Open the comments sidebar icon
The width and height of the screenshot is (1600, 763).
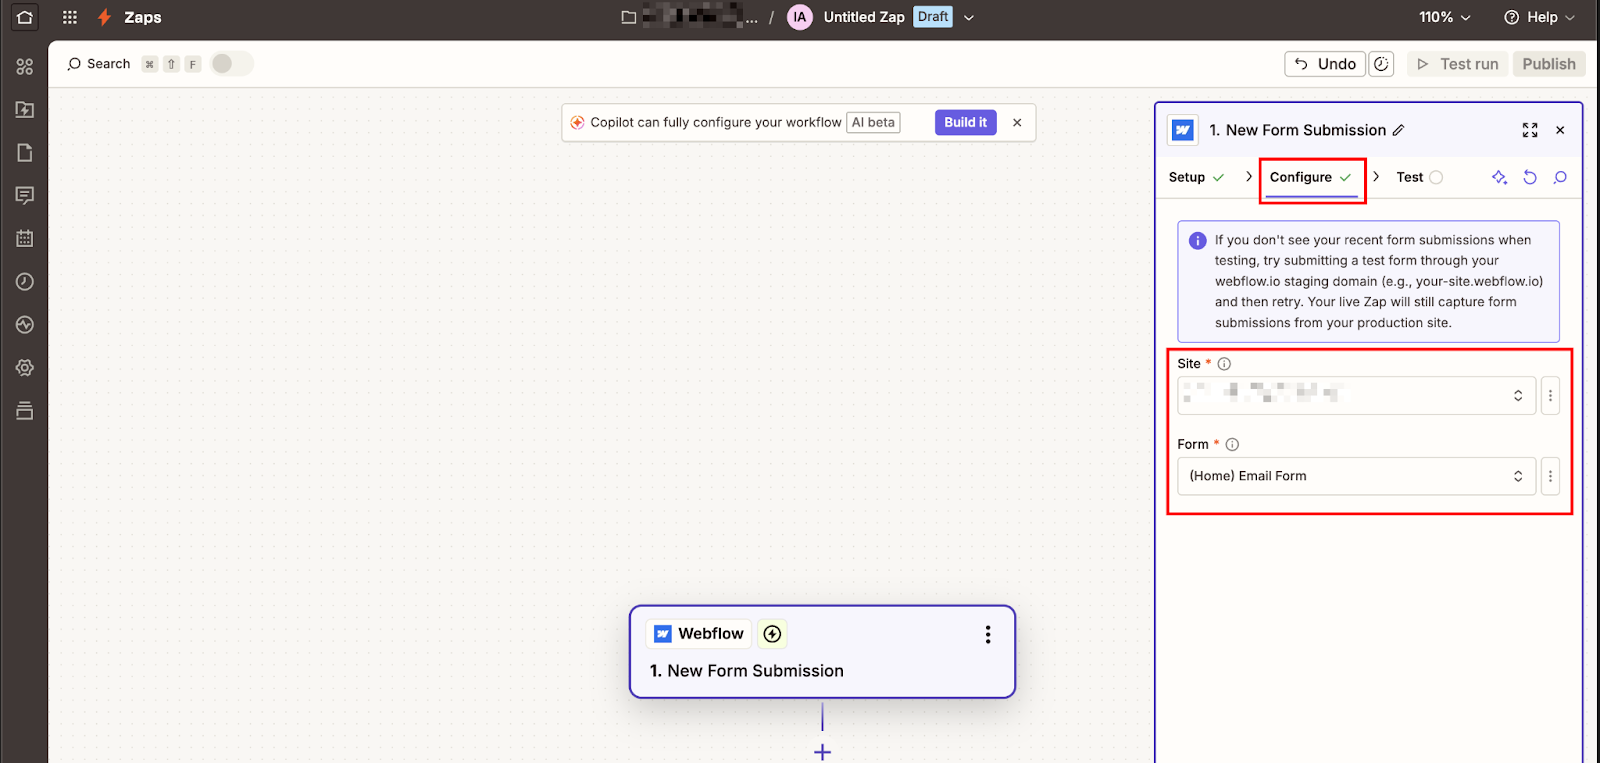(x=25, y=195)
